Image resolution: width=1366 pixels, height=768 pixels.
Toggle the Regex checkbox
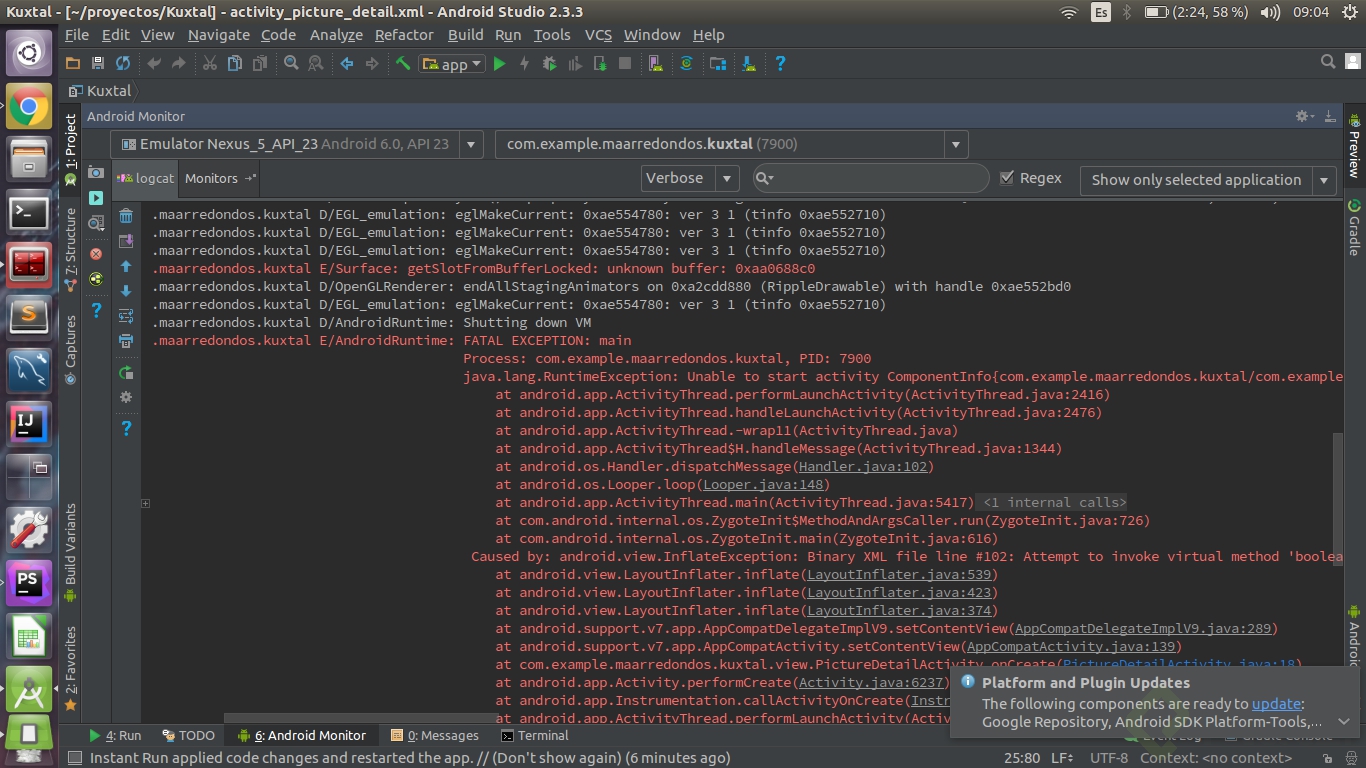pyautogui.click(x=1007, y=178)
